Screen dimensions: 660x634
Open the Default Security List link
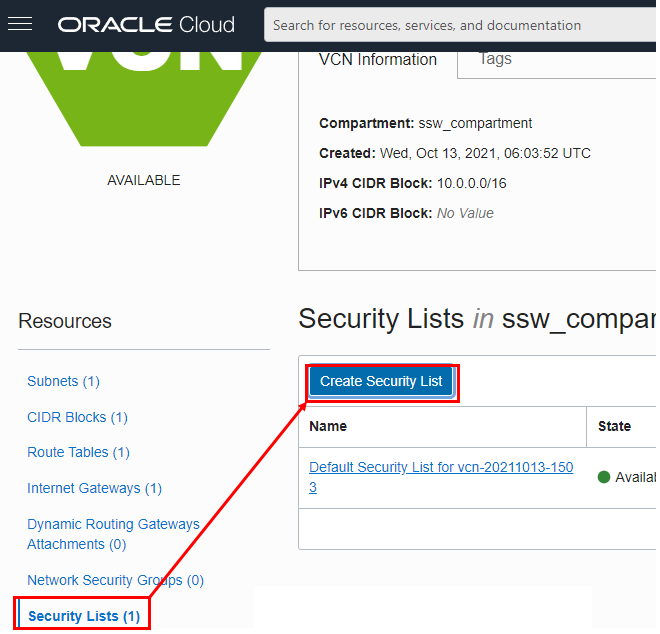point(441,477)
